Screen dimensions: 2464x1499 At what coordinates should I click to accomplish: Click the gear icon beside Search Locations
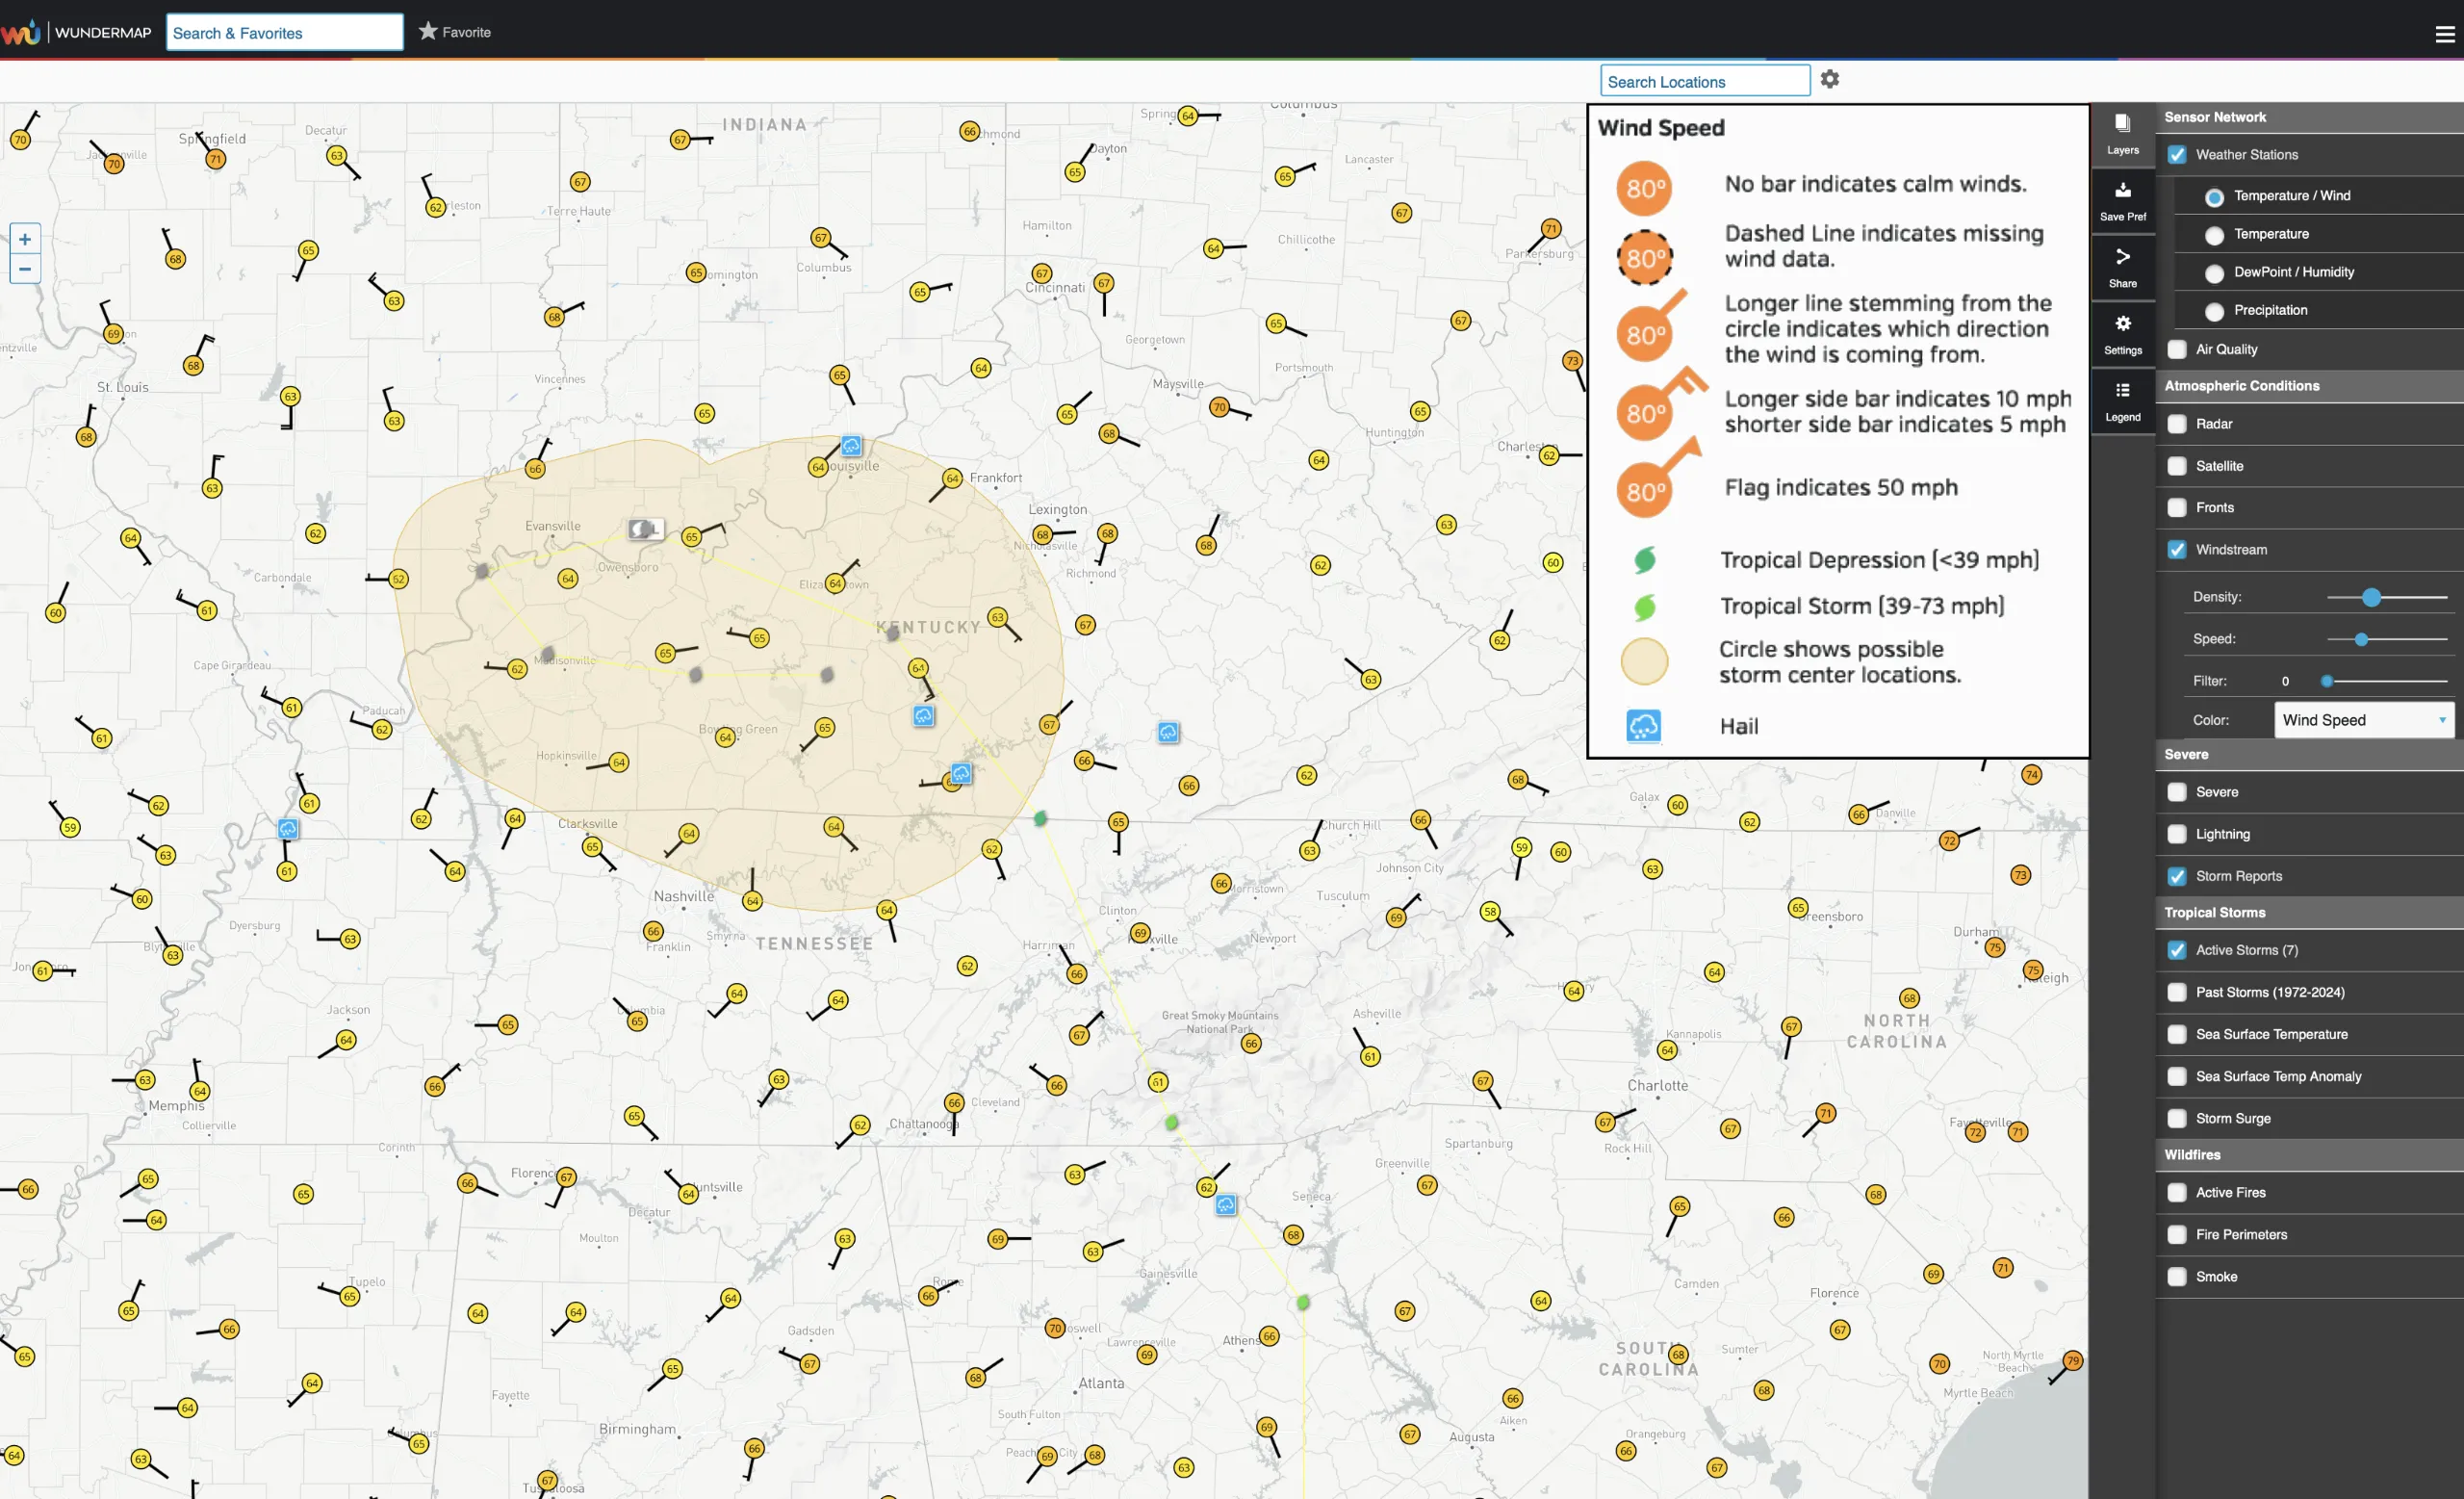pos(1830,80)
